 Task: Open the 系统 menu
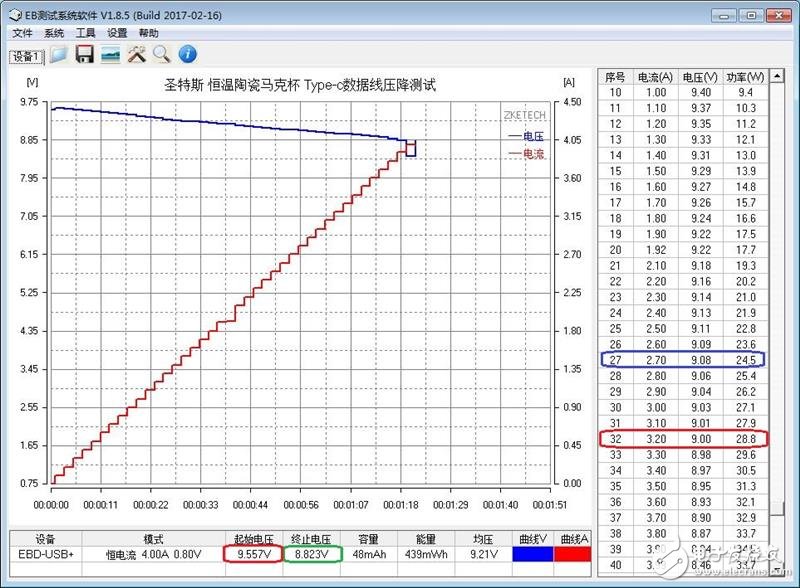(x=54, y=33)
